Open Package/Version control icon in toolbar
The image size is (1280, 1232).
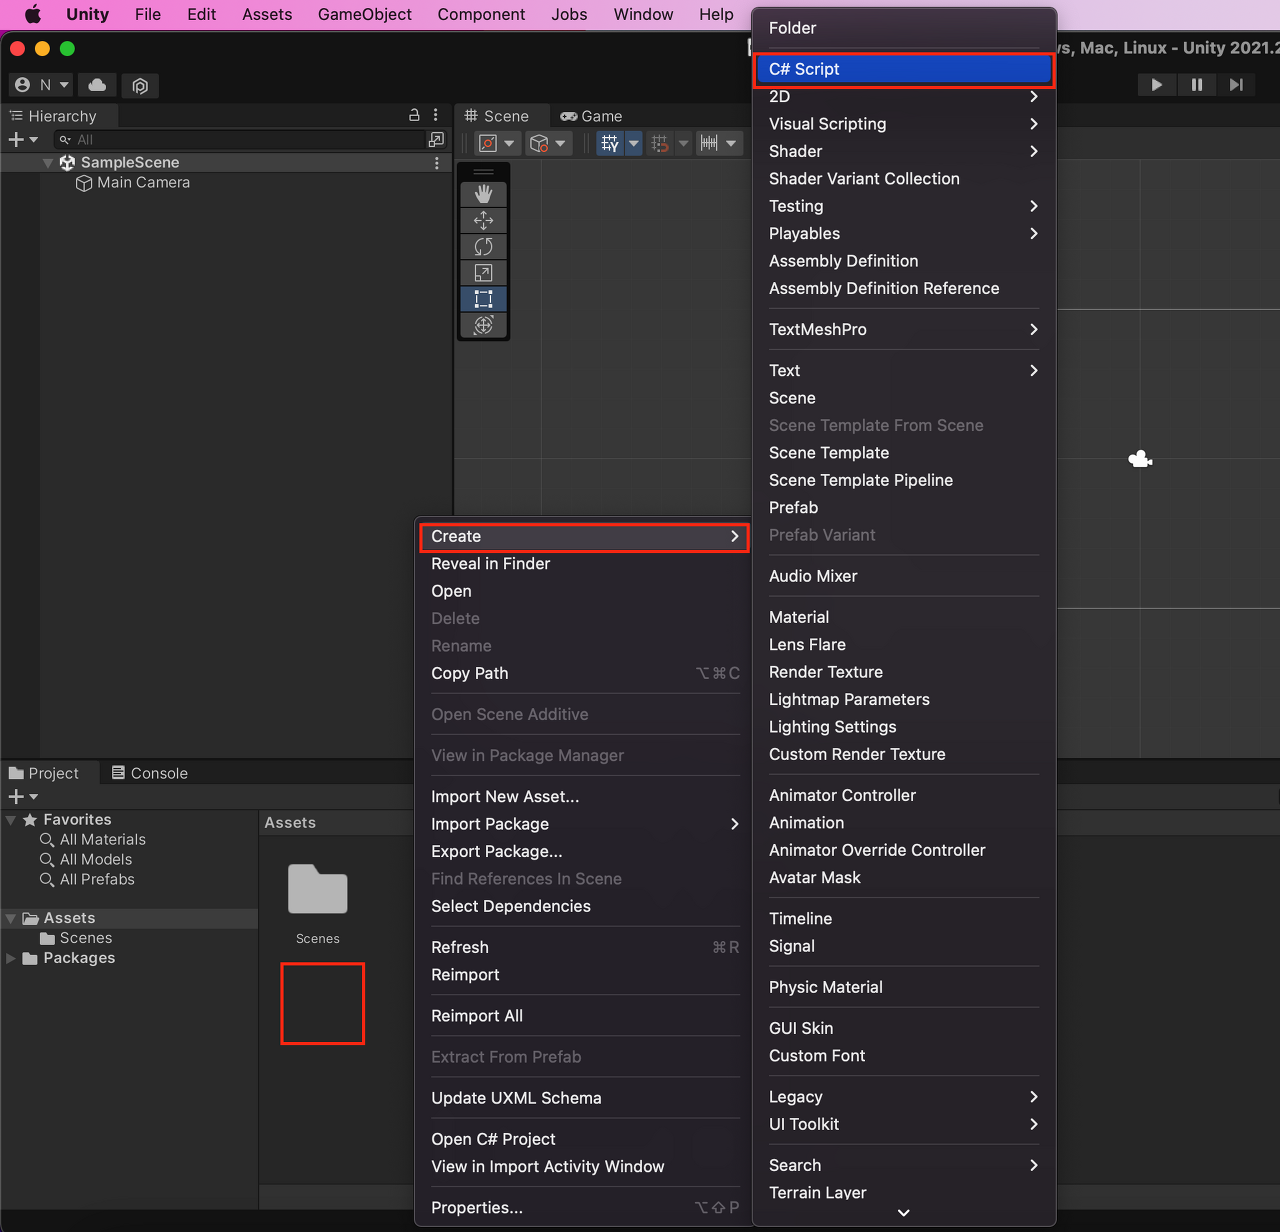click(140, 86)
